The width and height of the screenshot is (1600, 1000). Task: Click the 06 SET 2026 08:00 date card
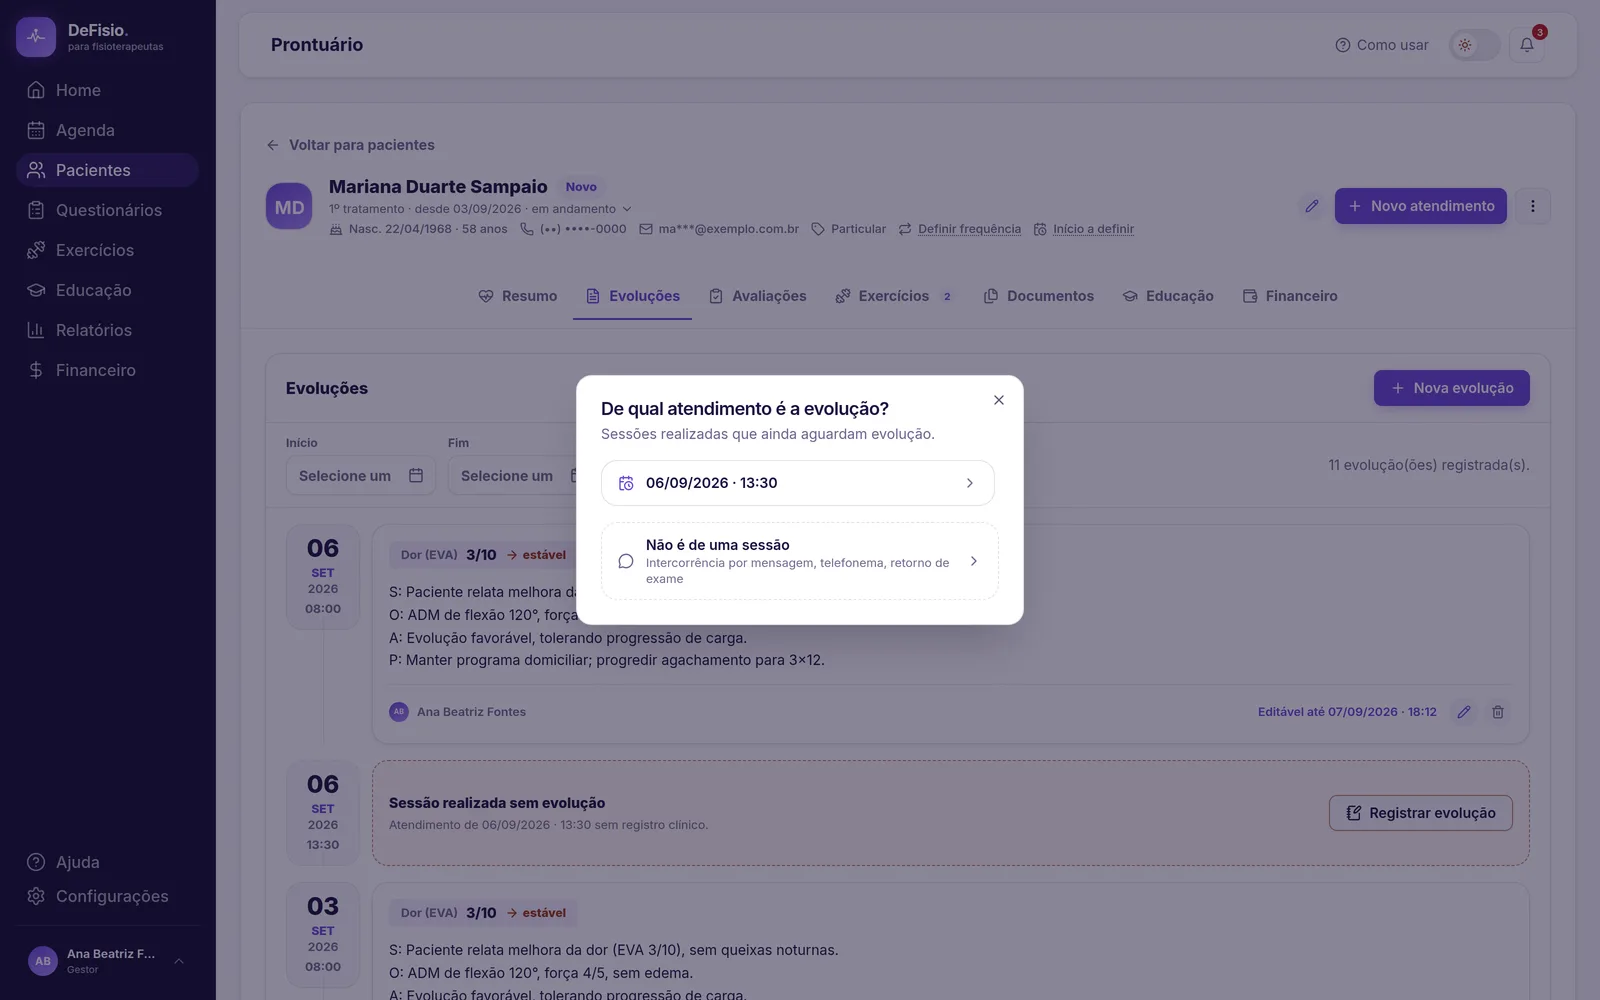323,577
